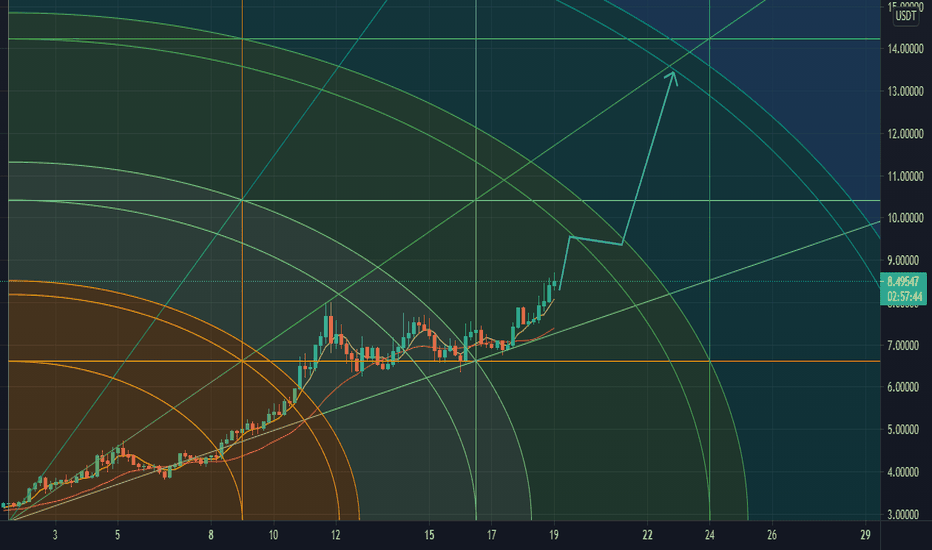Click the 11.00000 price axis label

click(x=905, y=176)
